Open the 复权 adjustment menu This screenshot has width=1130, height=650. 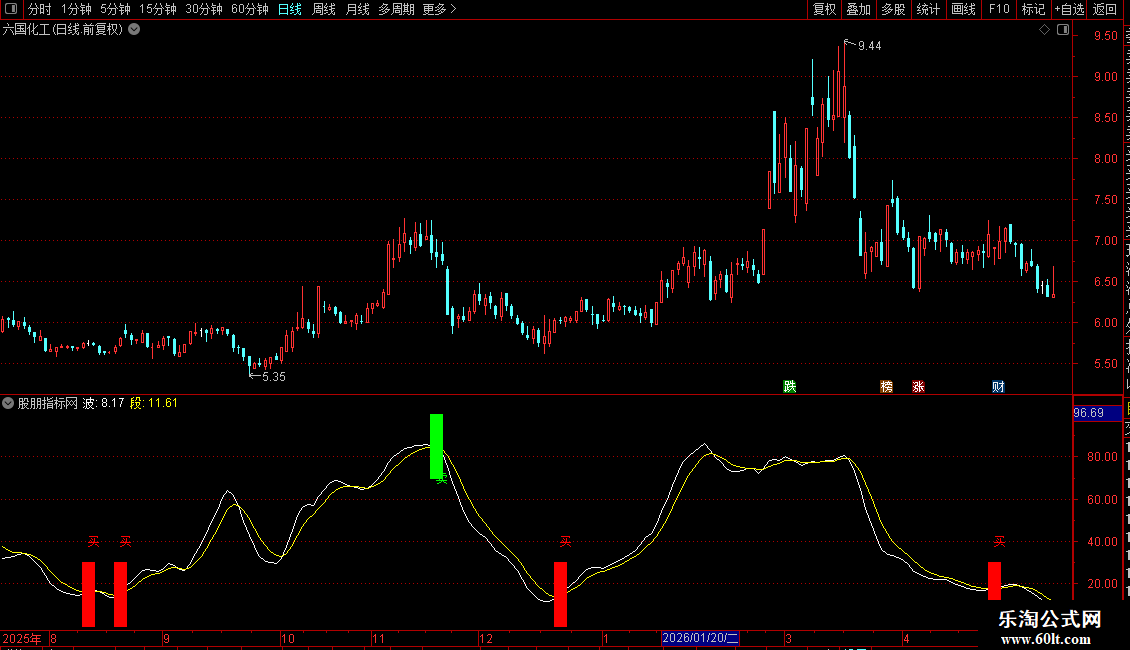click(824, 9)
